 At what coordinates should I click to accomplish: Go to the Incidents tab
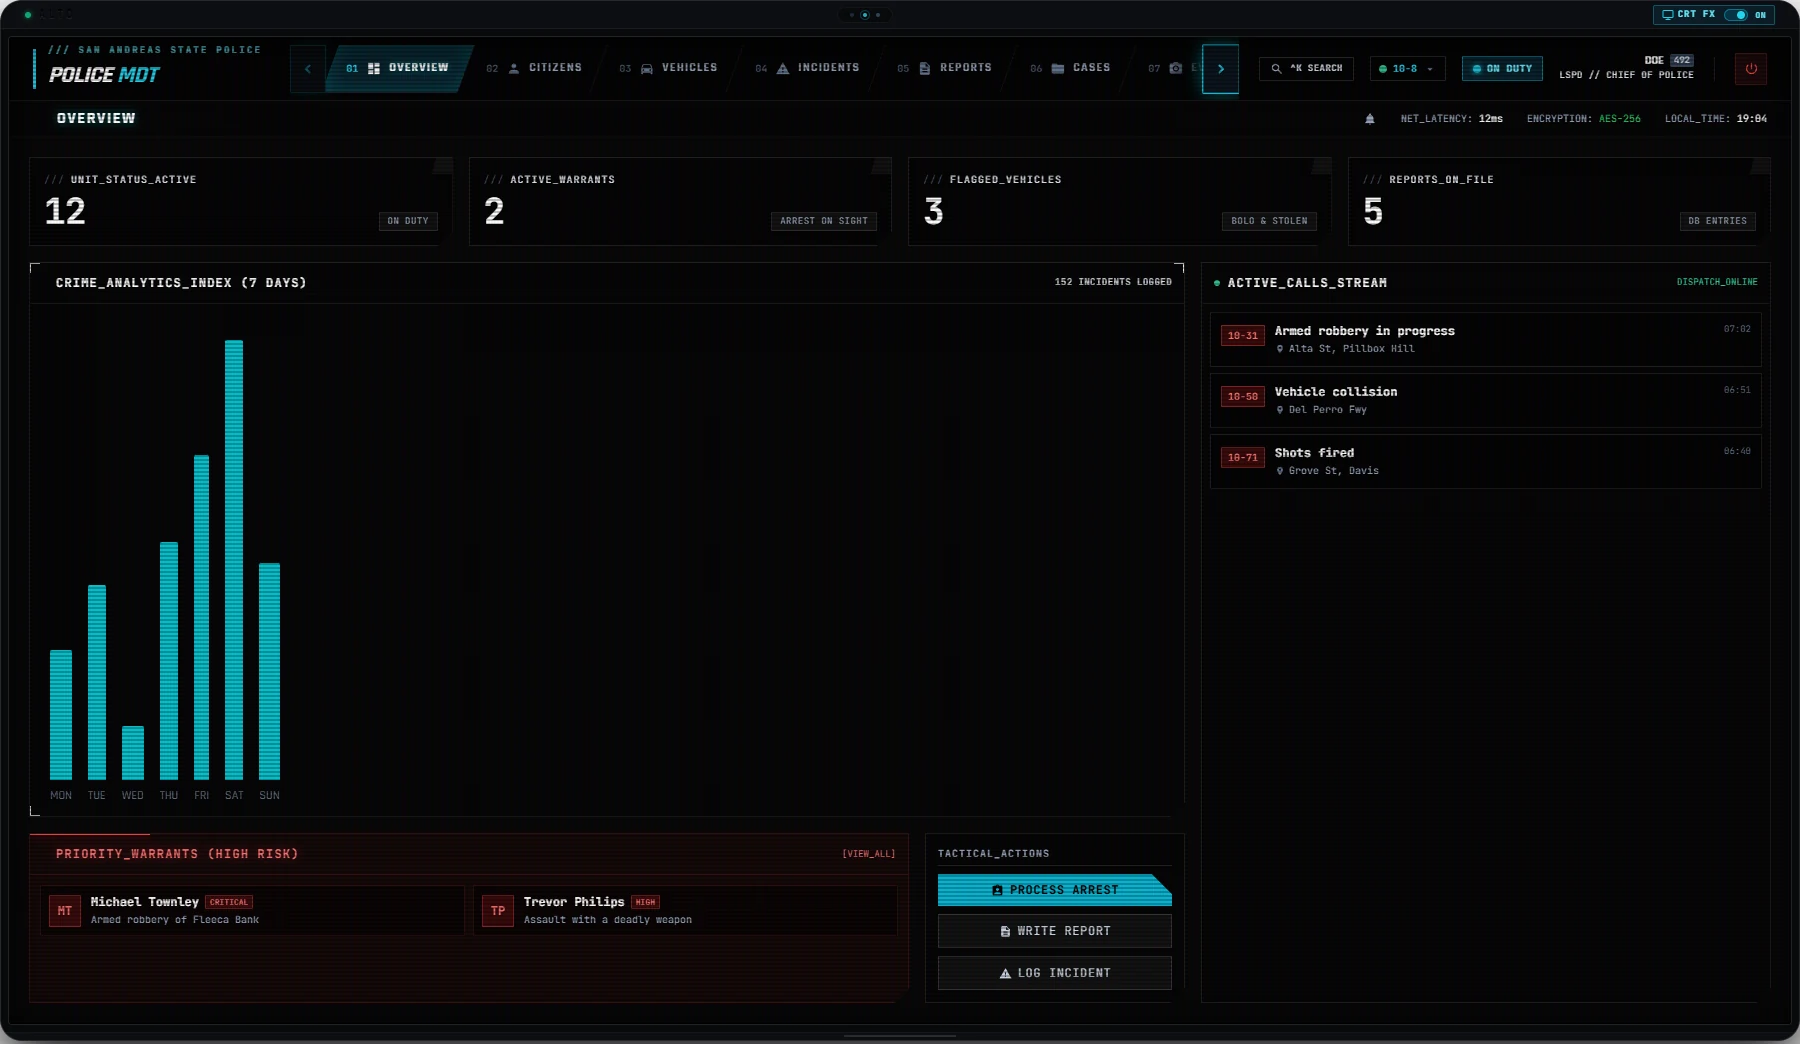click(808, 68)
